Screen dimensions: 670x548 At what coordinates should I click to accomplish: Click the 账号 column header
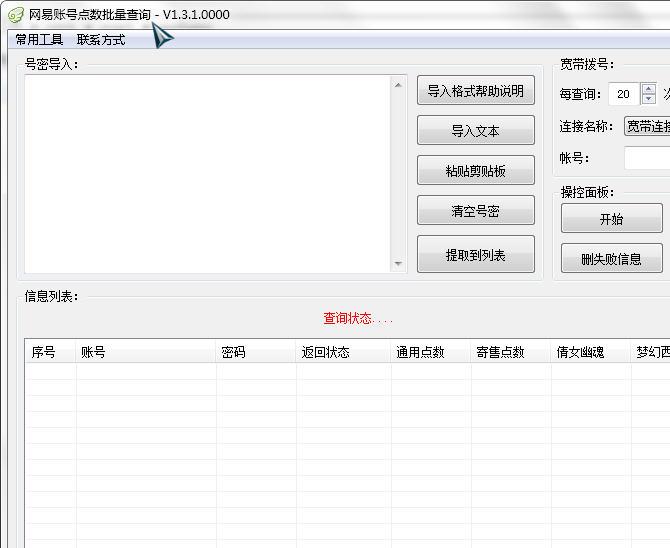(x=146, y=352)
